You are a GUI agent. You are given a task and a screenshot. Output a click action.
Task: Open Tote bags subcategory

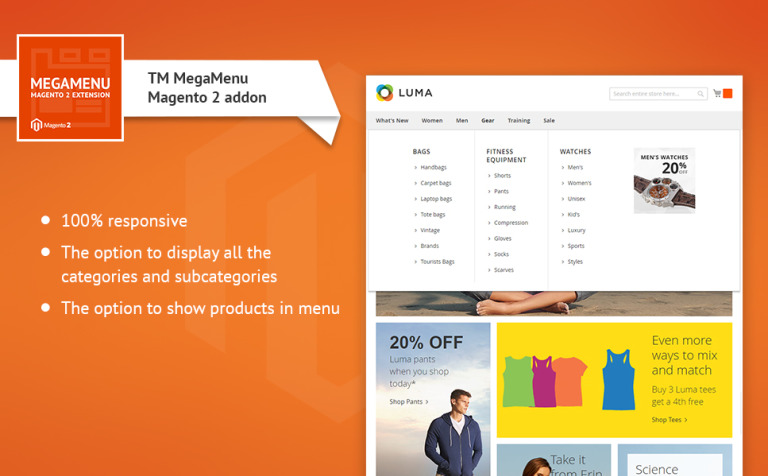click(432, 214)
